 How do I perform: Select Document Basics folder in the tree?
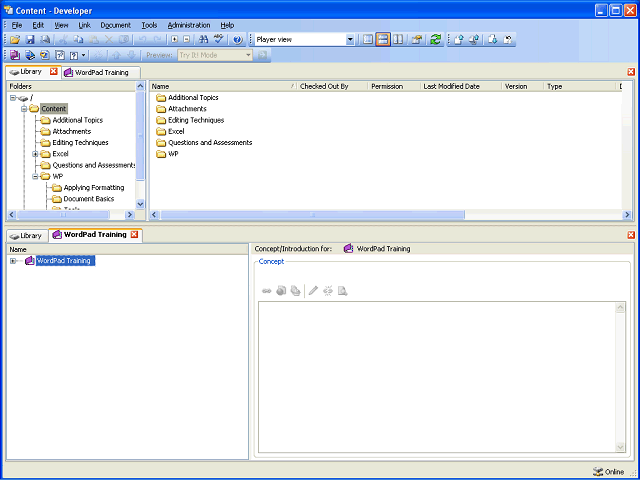[89, 199]
